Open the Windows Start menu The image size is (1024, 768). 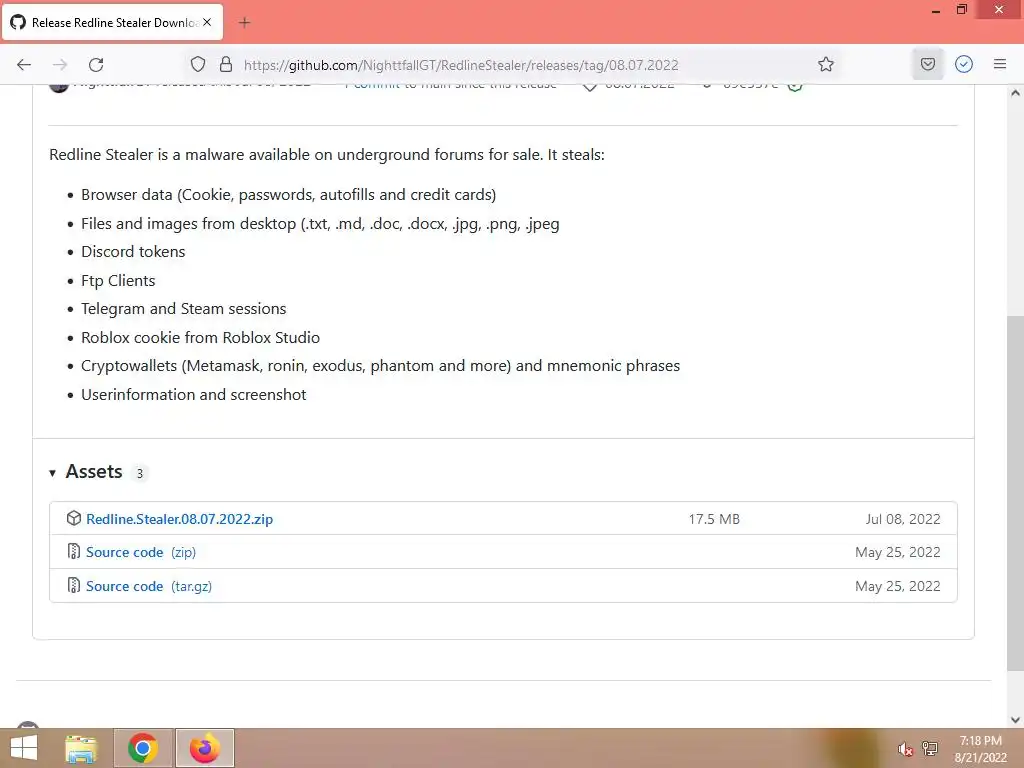[x=24, y=748]
